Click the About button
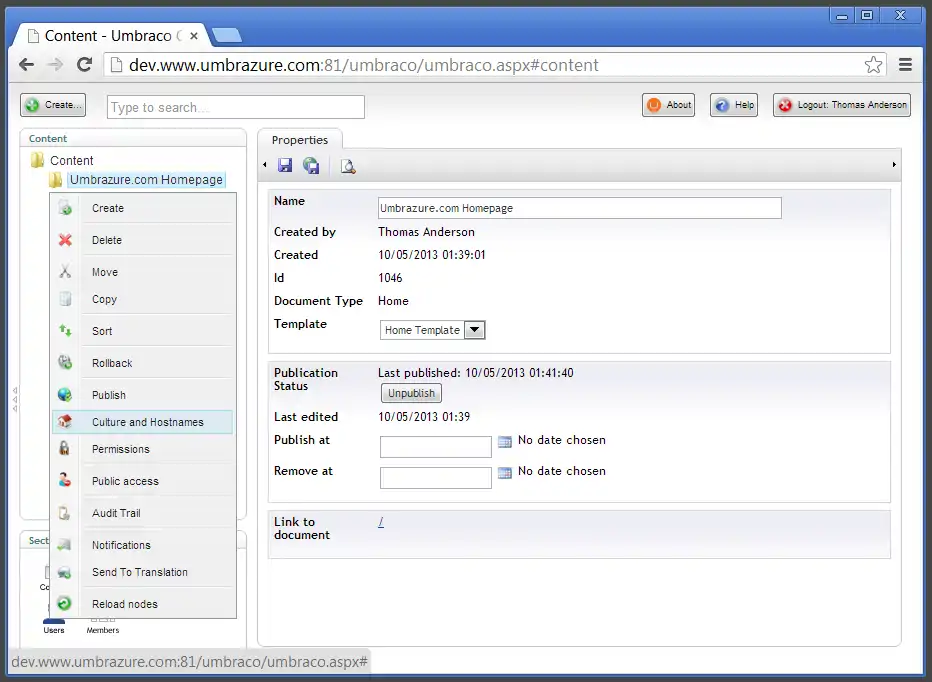 [x=669, y=105]
